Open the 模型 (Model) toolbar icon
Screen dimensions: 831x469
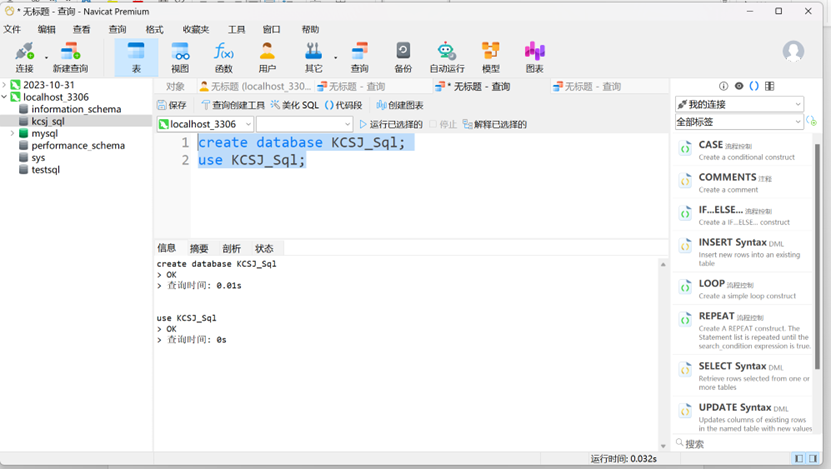pyautogui.click(x=490, y=56)
